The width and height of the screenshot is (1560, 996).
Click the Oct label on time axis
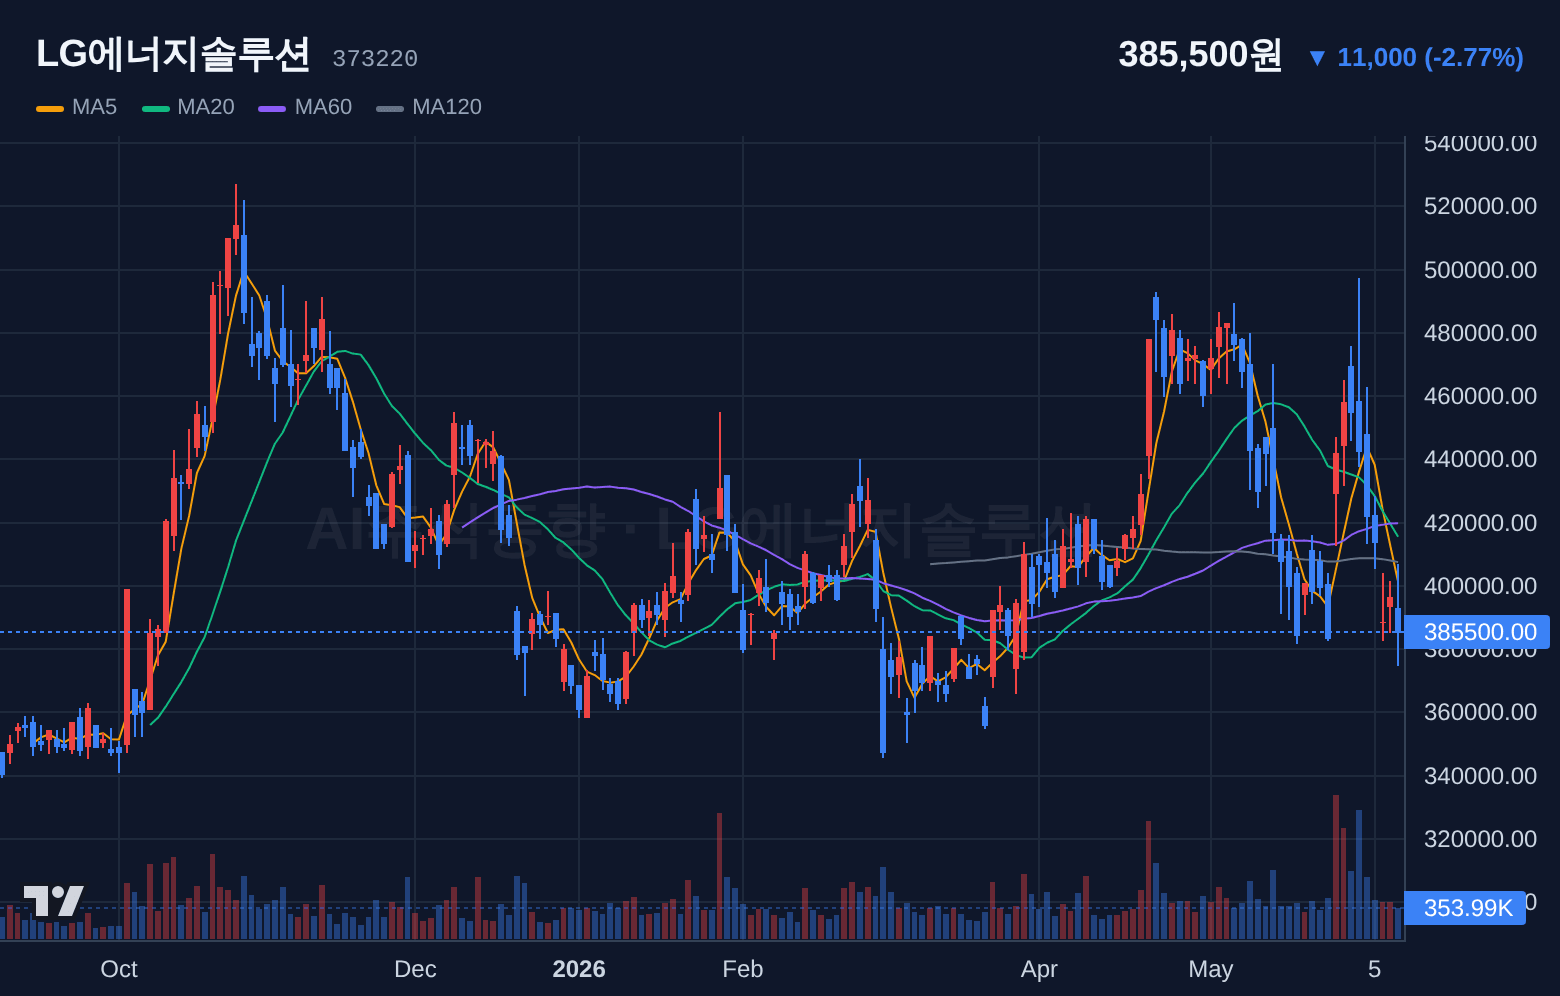click(x=119, y=969)
